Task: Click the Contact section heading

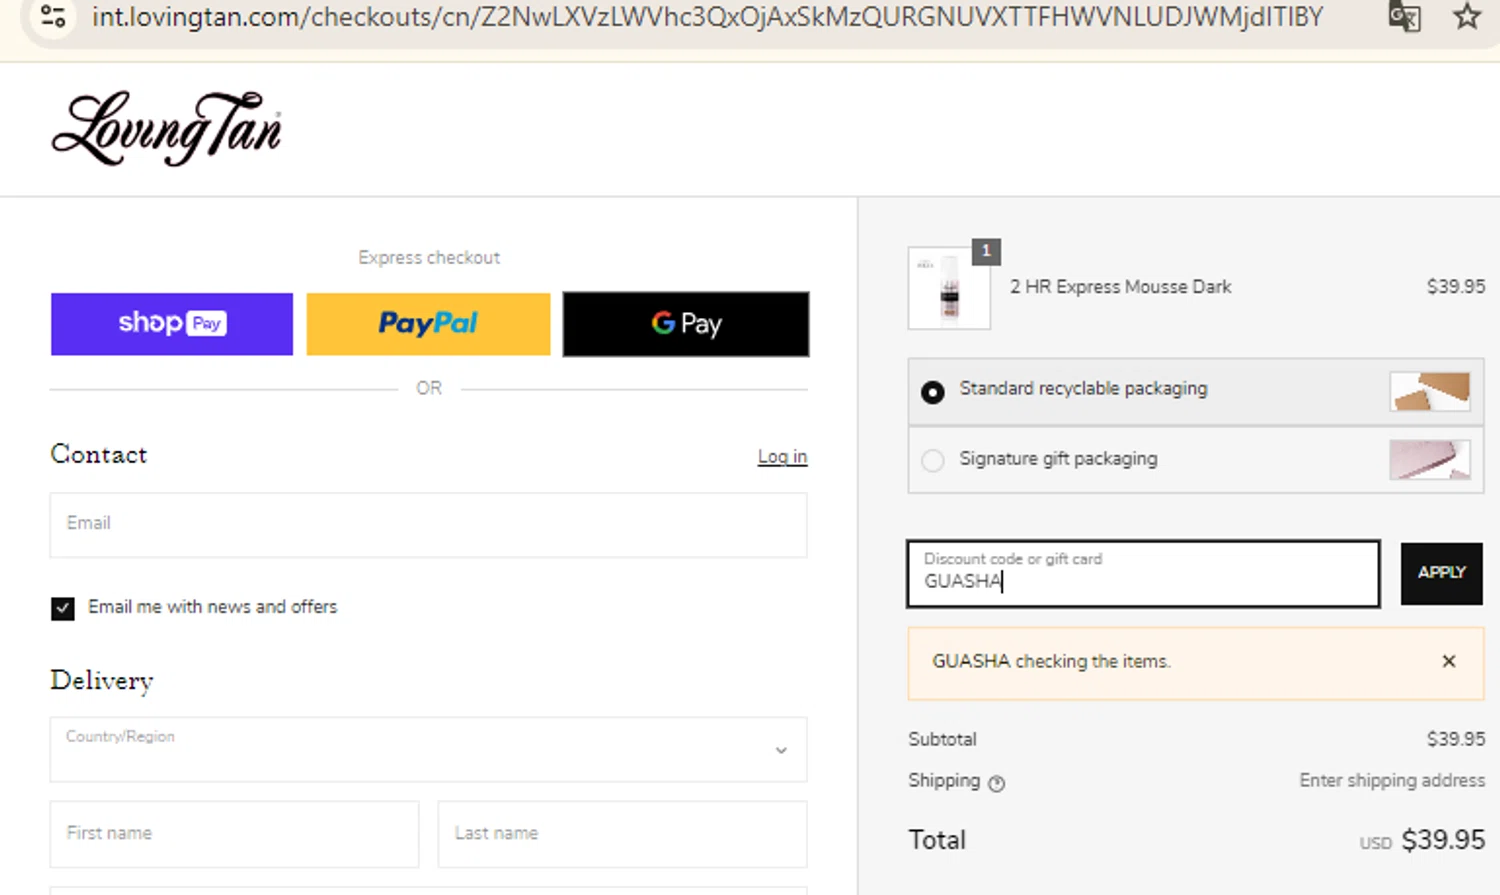Action: tap(98, 454)
